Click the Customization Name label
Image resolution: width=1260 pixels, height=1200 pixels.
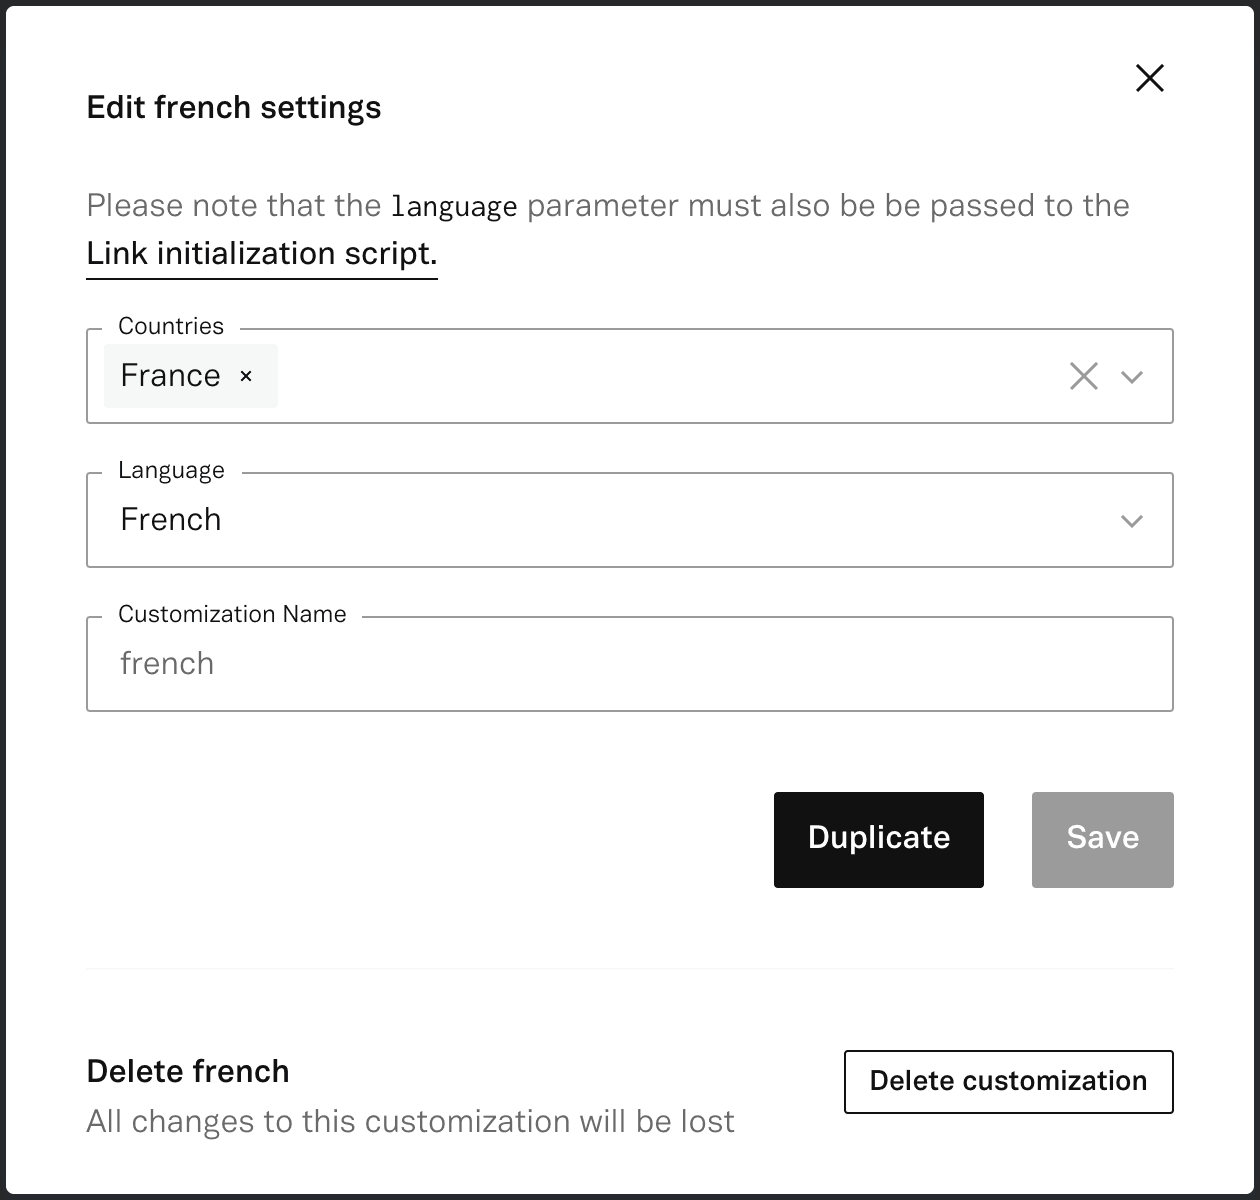click(x=232, y=614)
